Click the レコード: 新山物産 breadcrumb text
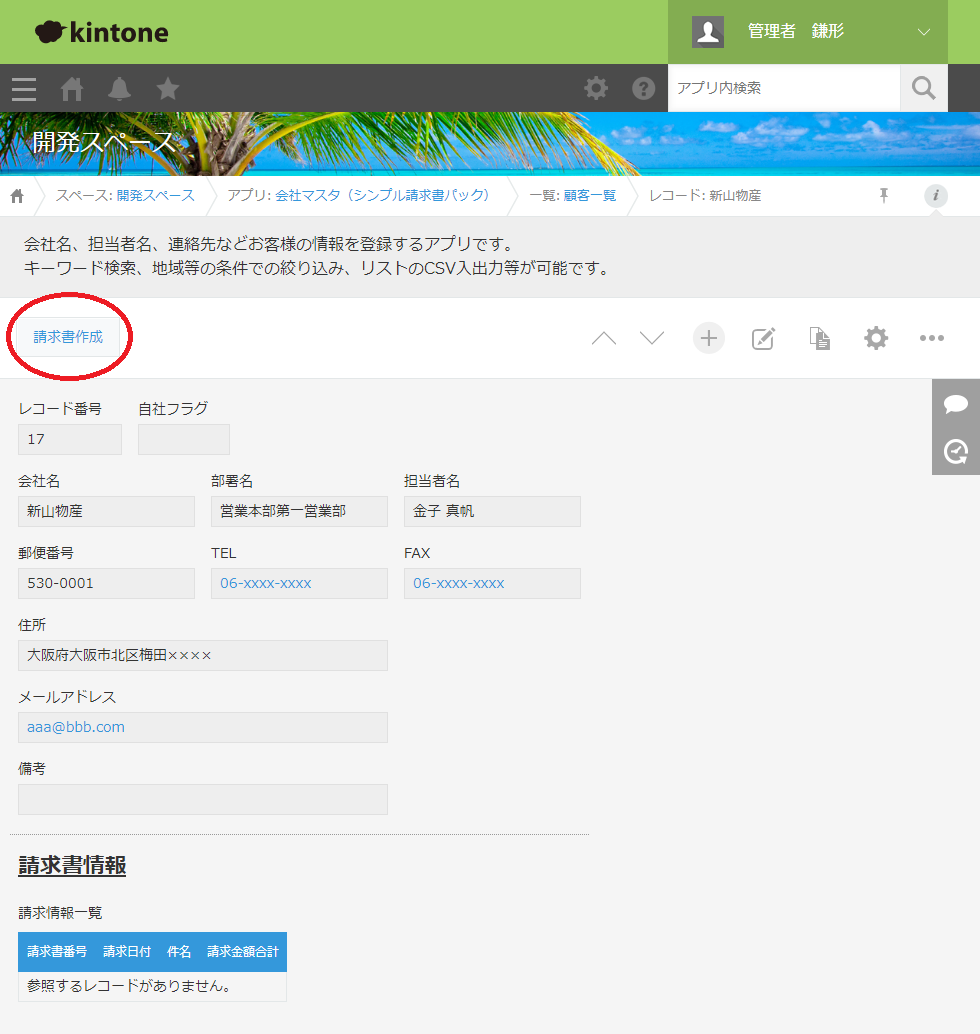The image size is (980, 1034). pyautogui.click(x=705, y=196)
